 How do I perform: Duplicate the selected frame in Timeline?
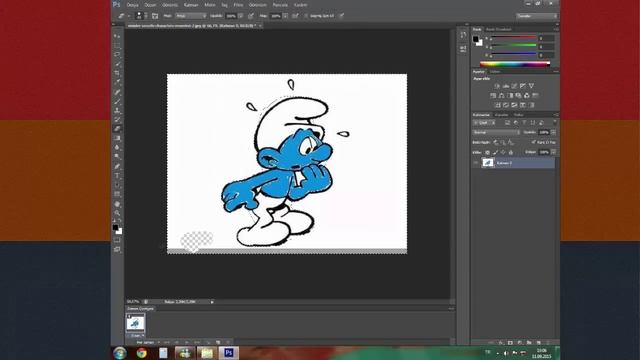[x=218, y=342]
